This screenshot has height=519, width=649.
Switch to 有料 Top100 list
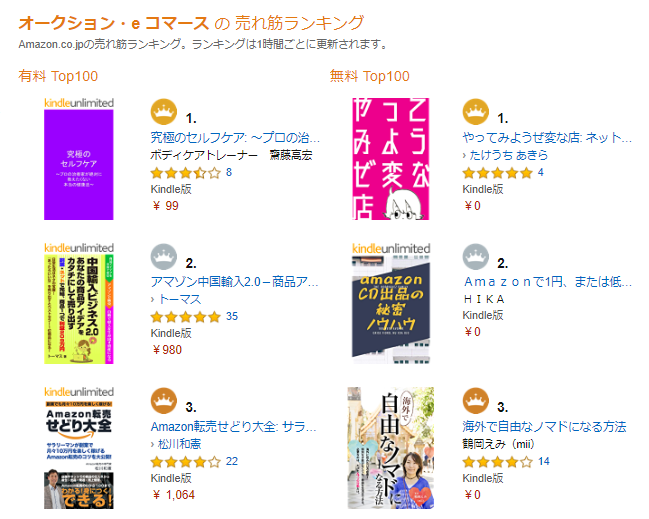(x=59, y=76)
